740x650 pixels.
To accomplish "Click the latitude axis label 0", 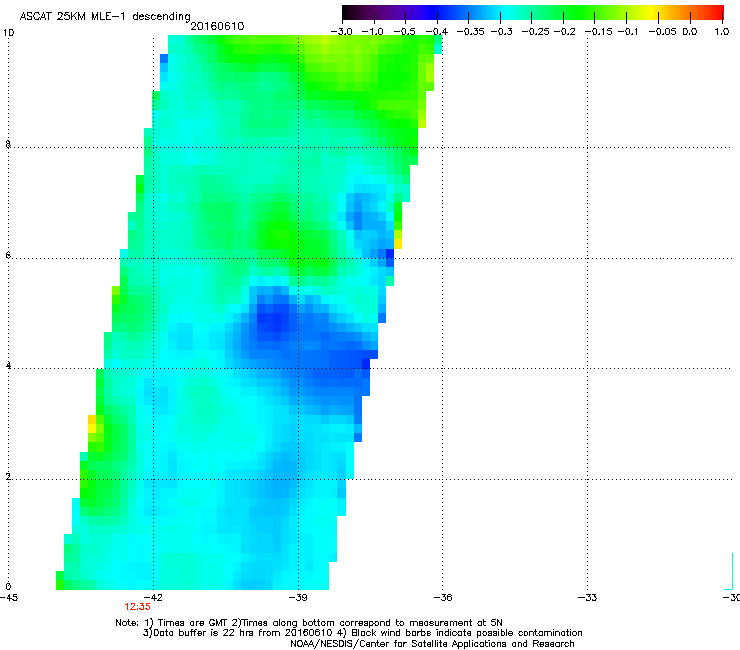I will click(x=8, y=587).
